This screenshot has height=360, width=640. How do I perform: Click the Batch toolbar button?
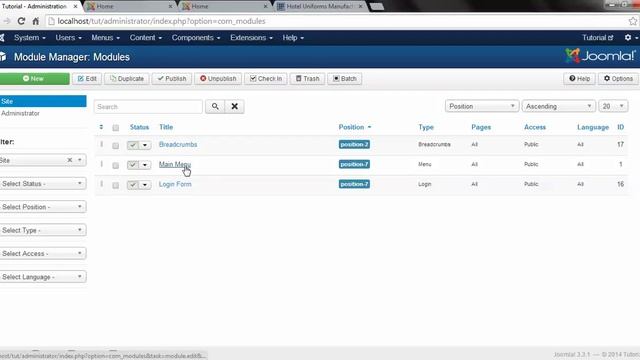(x=344, y=78)
